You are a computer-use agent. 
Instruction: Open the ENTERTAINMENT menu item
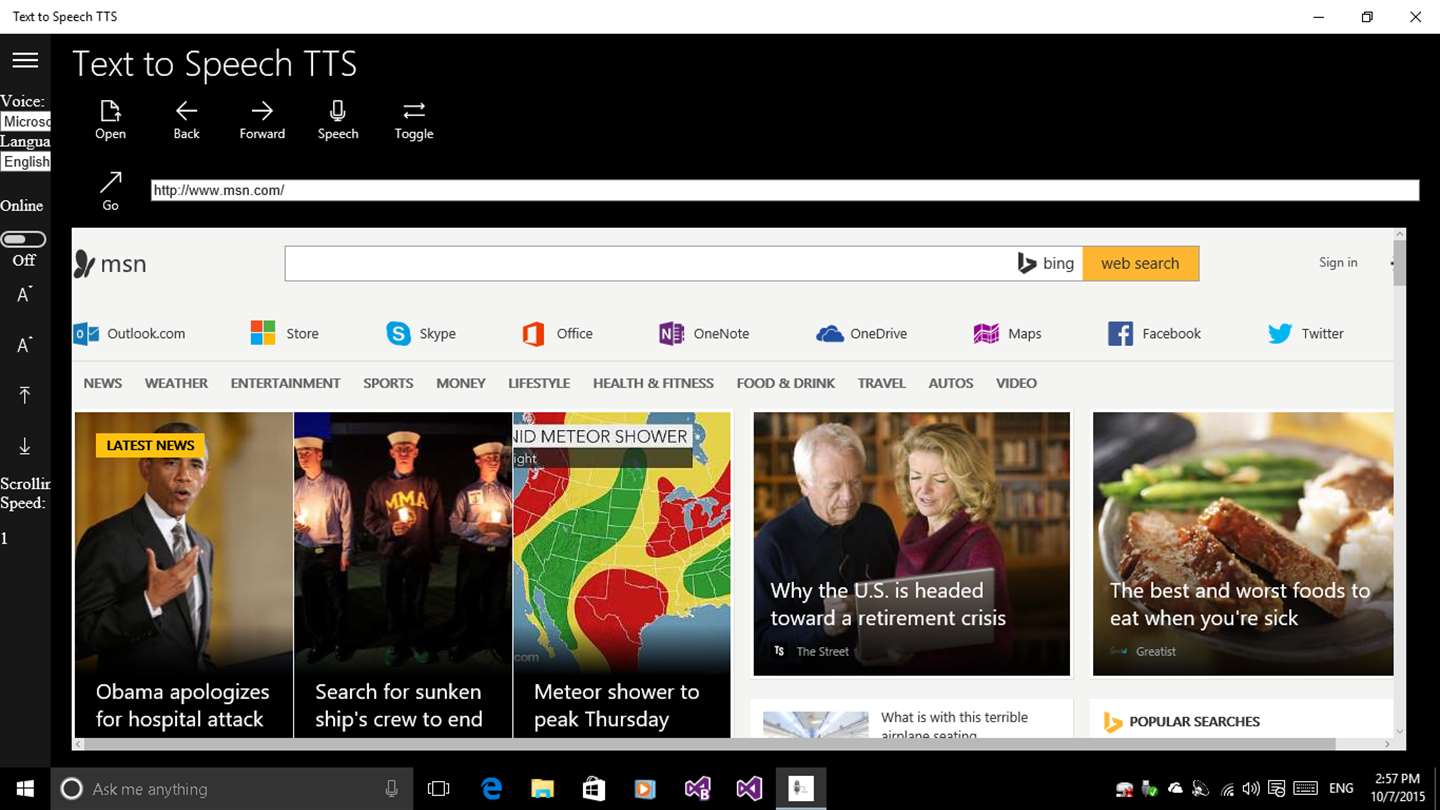click(285, 383)
